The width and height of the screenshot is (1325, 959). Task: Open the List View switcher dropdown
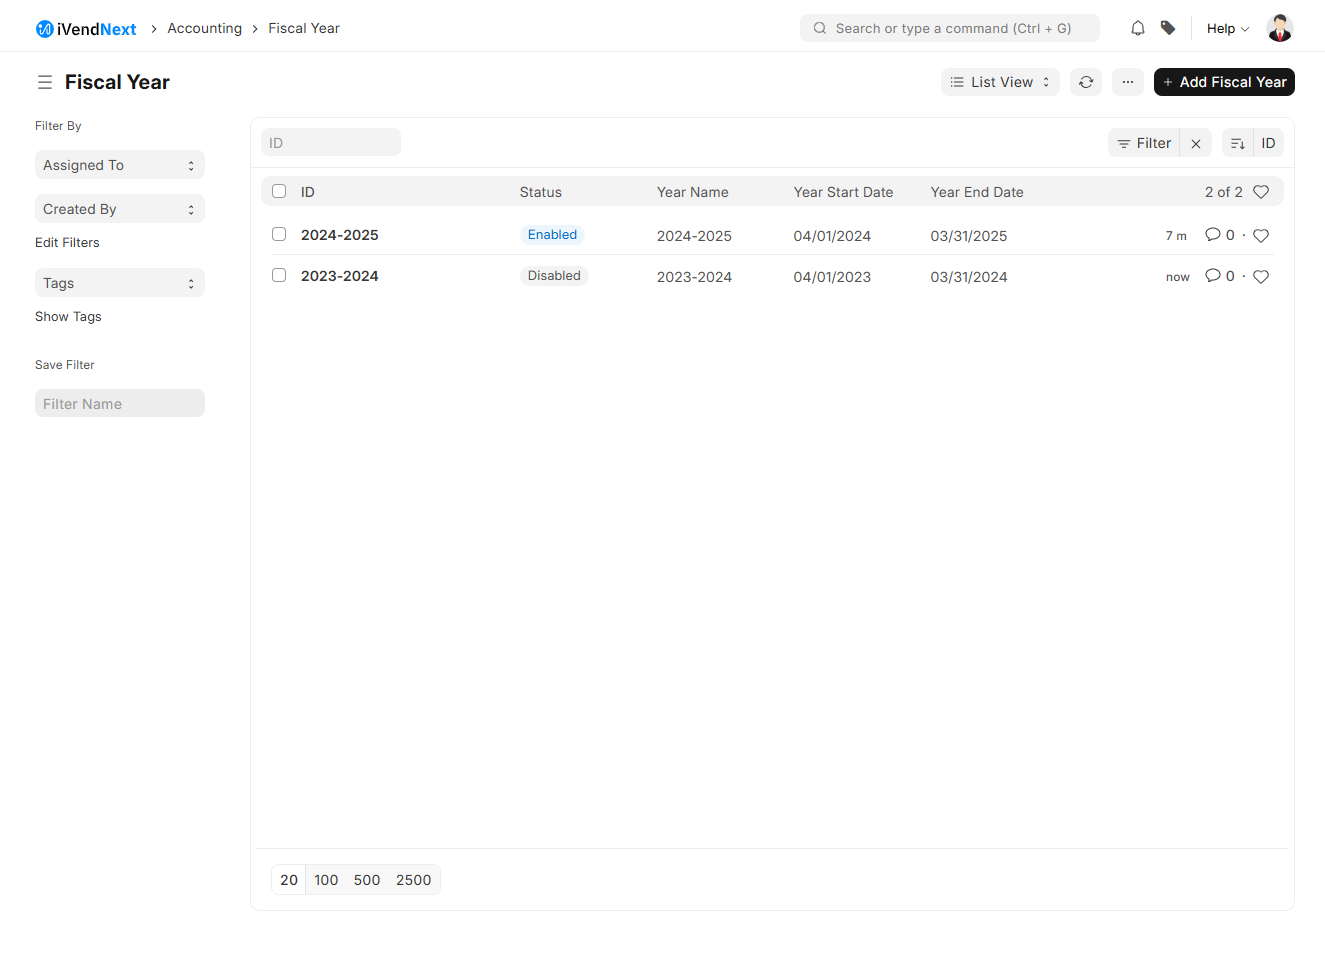click(x=1000, y=82)
